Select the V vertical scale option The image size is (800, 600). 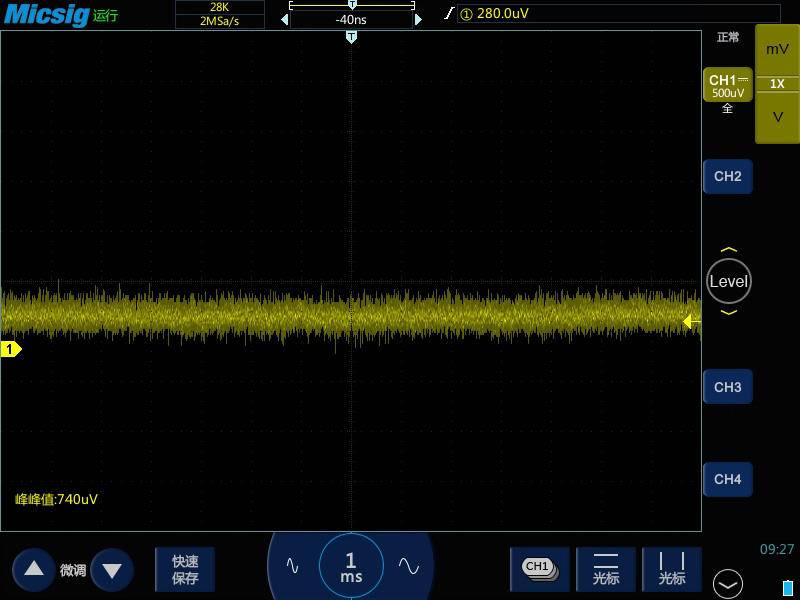777,117
